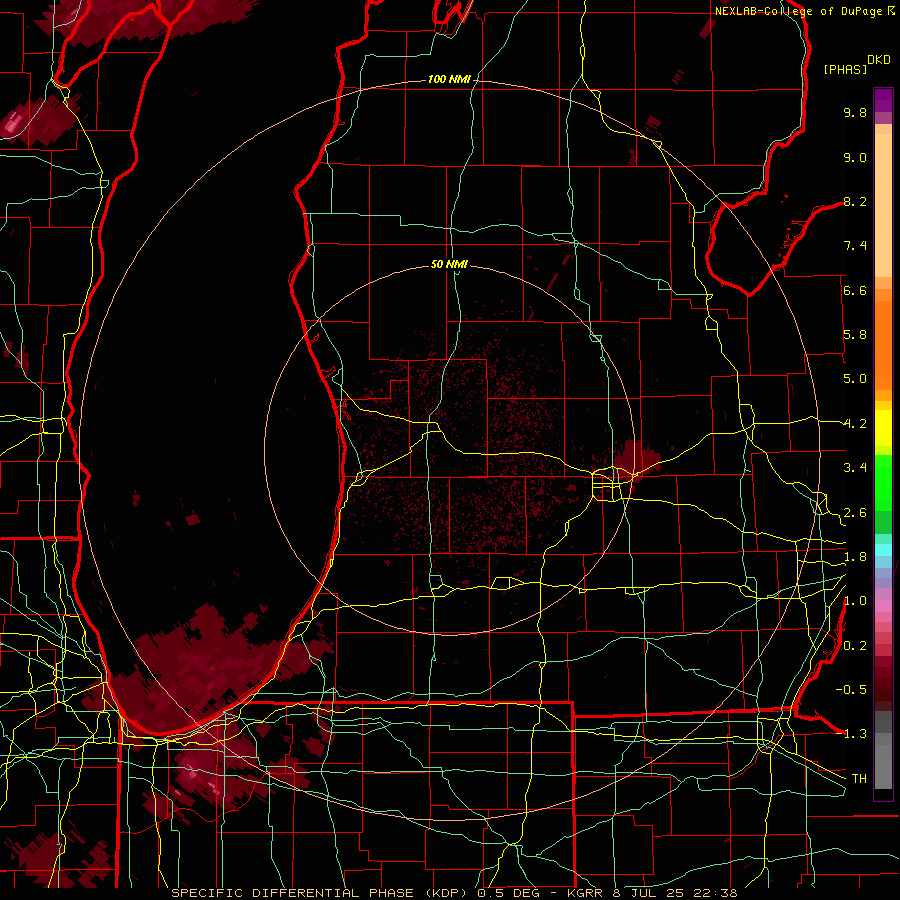Pick the bright green band of the color bar
The height and width of the screenshot is (900, 900).
click(x=883, y=482)
